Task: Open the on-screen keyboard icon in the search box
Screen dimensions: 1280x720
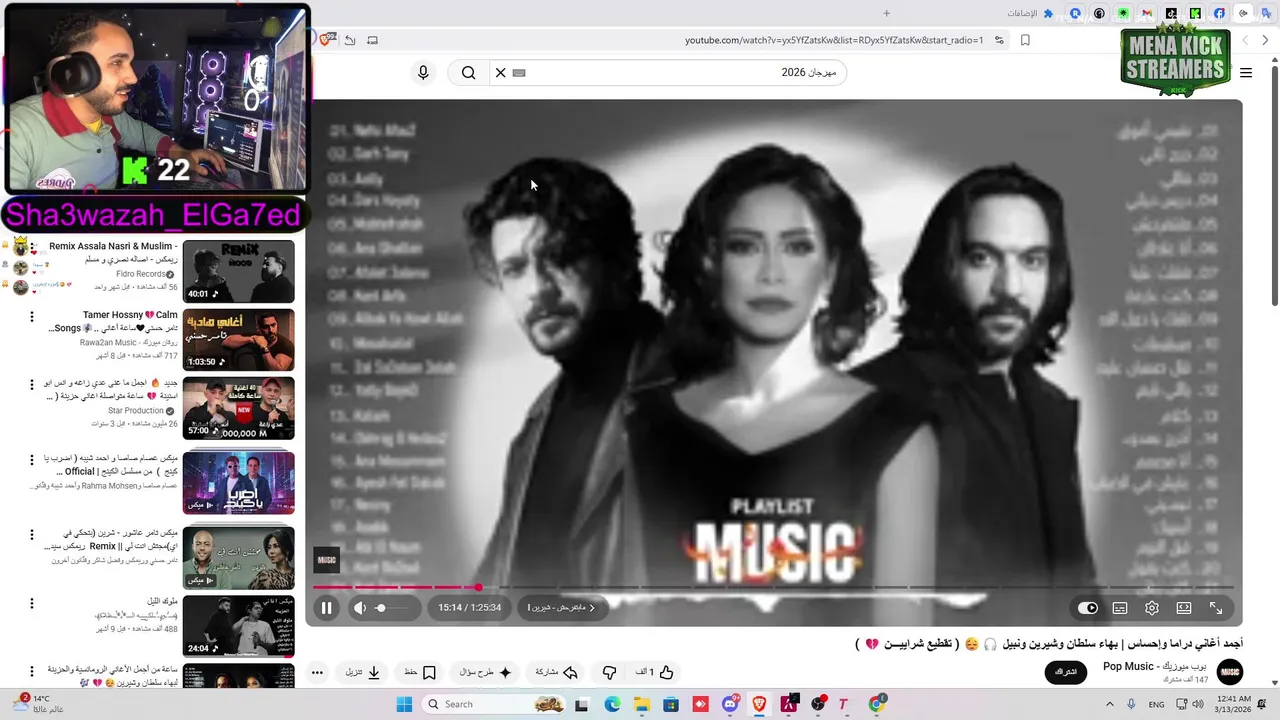Action: [519, 72]
